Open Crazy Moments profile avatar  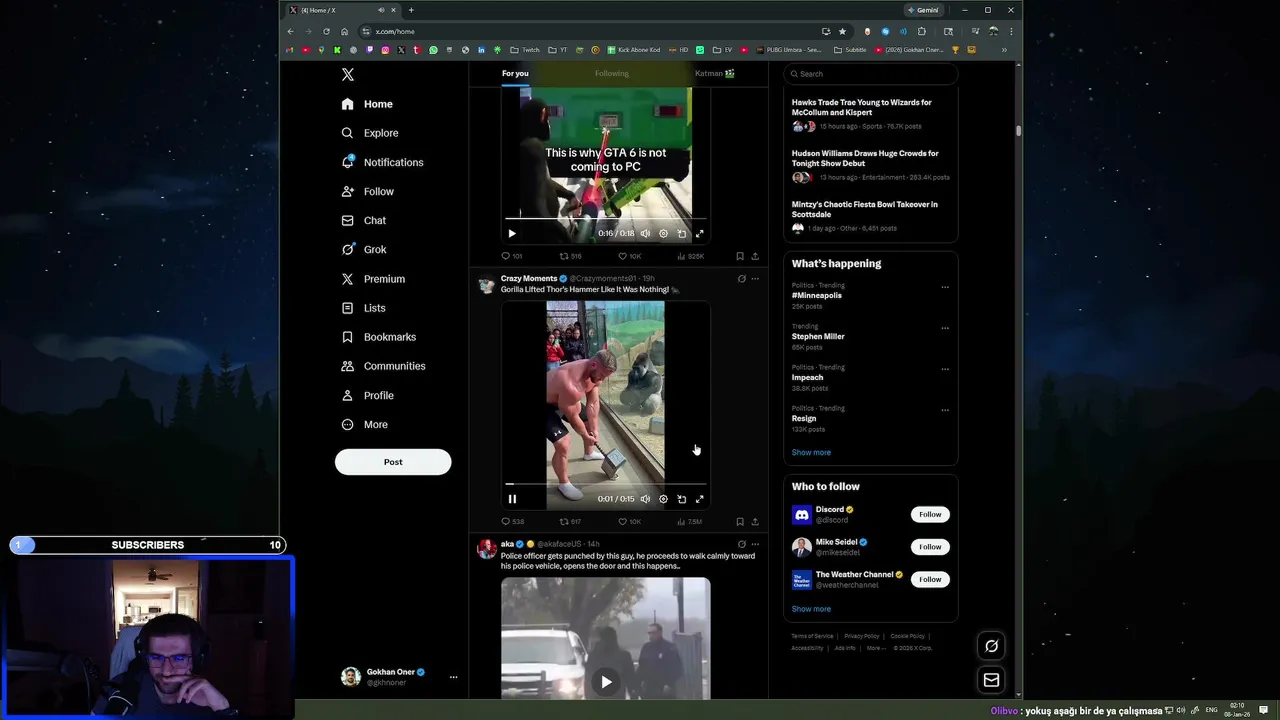coord(487,285)
